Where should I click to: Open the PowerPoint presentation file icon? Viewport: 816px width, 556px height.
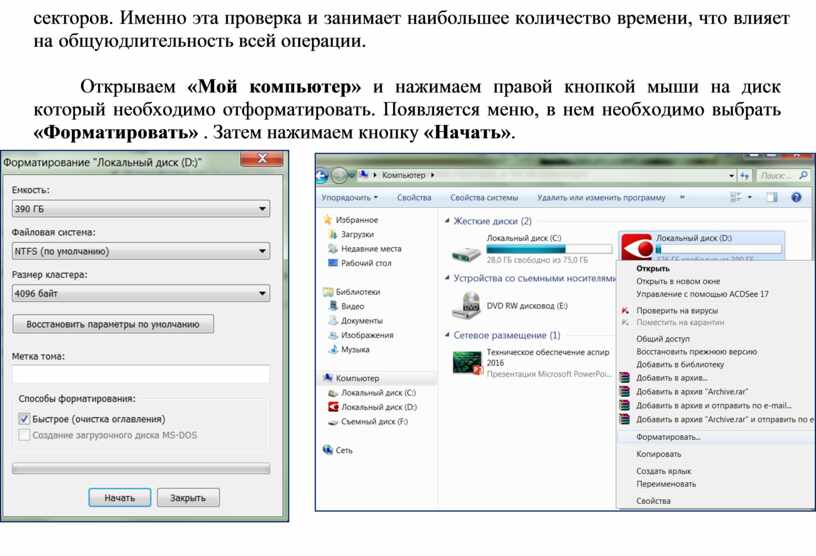466,362
